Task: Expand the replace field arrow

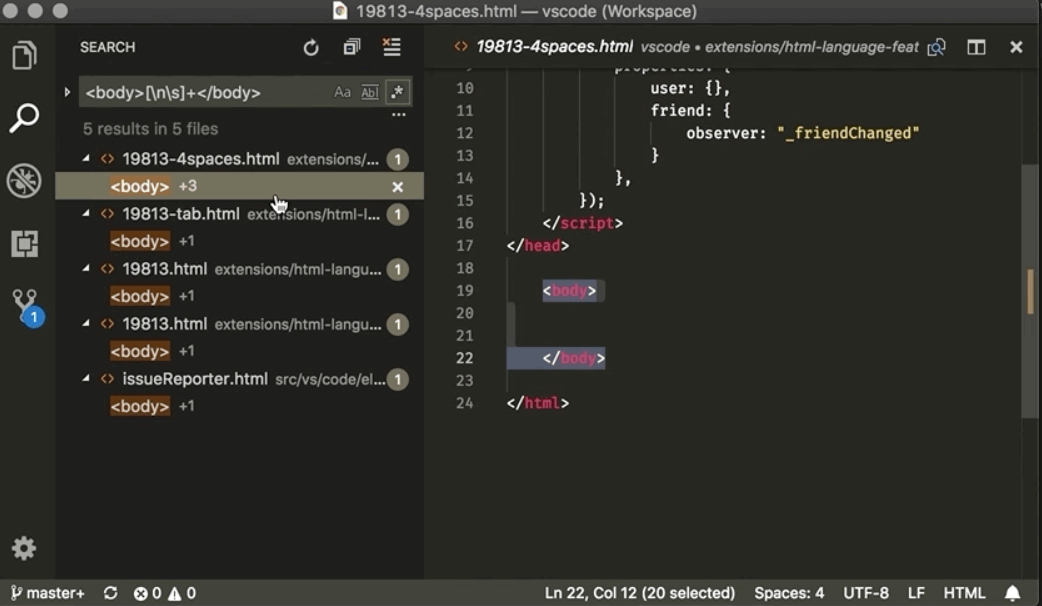Action: [x=67, y=92]
